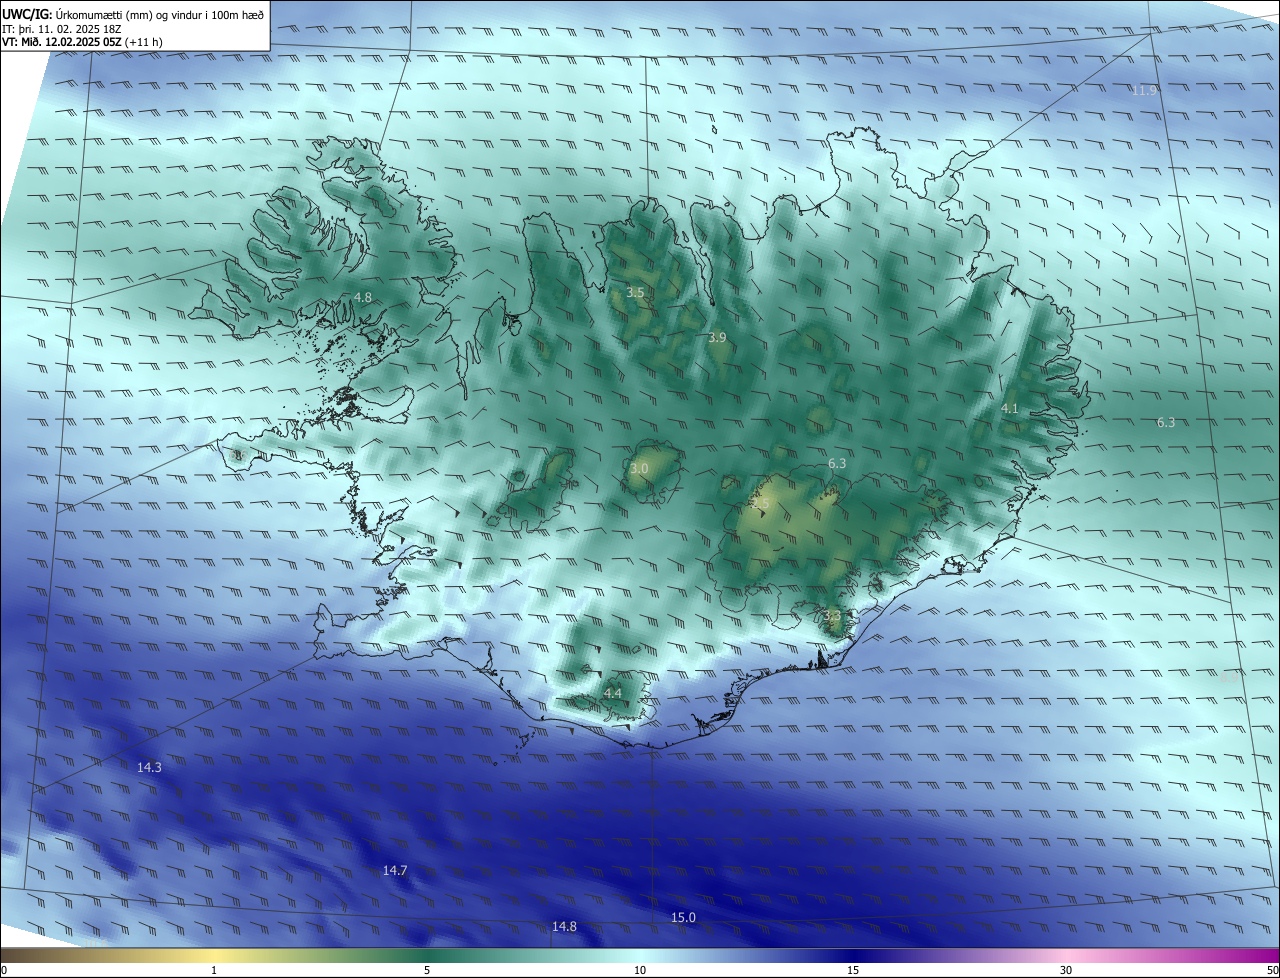Click the 6.3 value in the sea east of Iceland
Screen dimensions: 1280x978
[x=1166, y=422]
